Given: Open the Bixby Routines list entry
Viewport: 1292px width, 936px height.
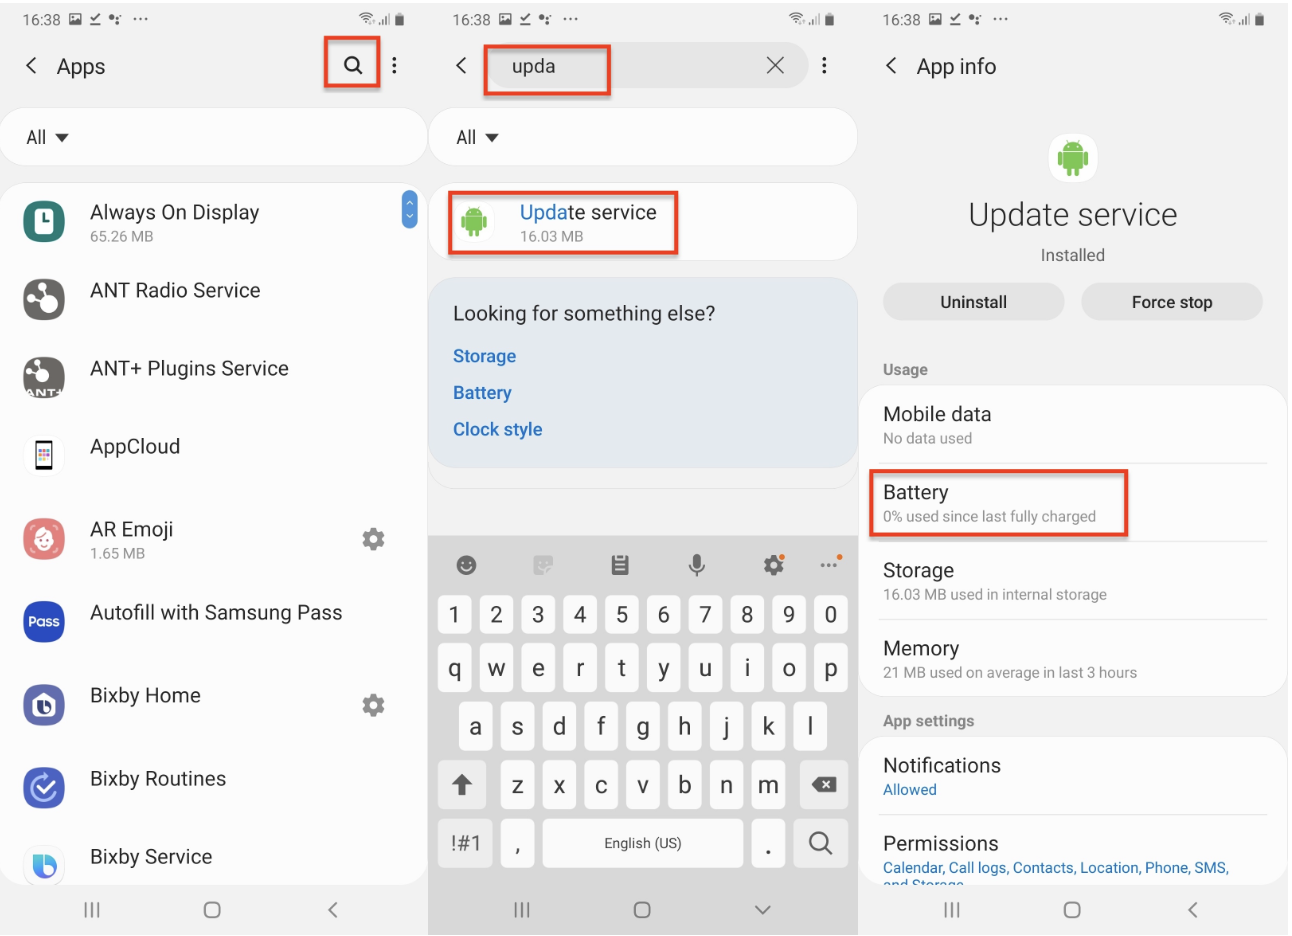Looking at the screenshot, I should coord(214,787).
